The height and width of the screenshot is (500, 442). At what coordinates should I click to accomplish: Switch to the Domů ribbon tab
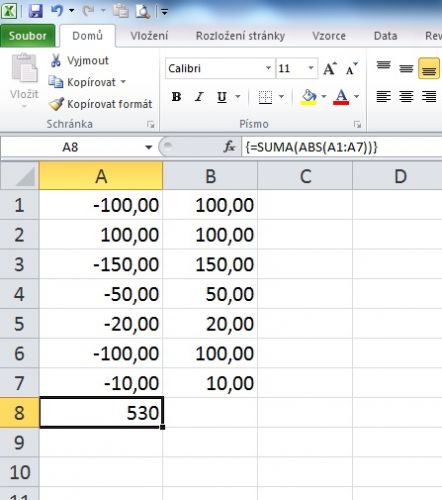tap(88, 36)
